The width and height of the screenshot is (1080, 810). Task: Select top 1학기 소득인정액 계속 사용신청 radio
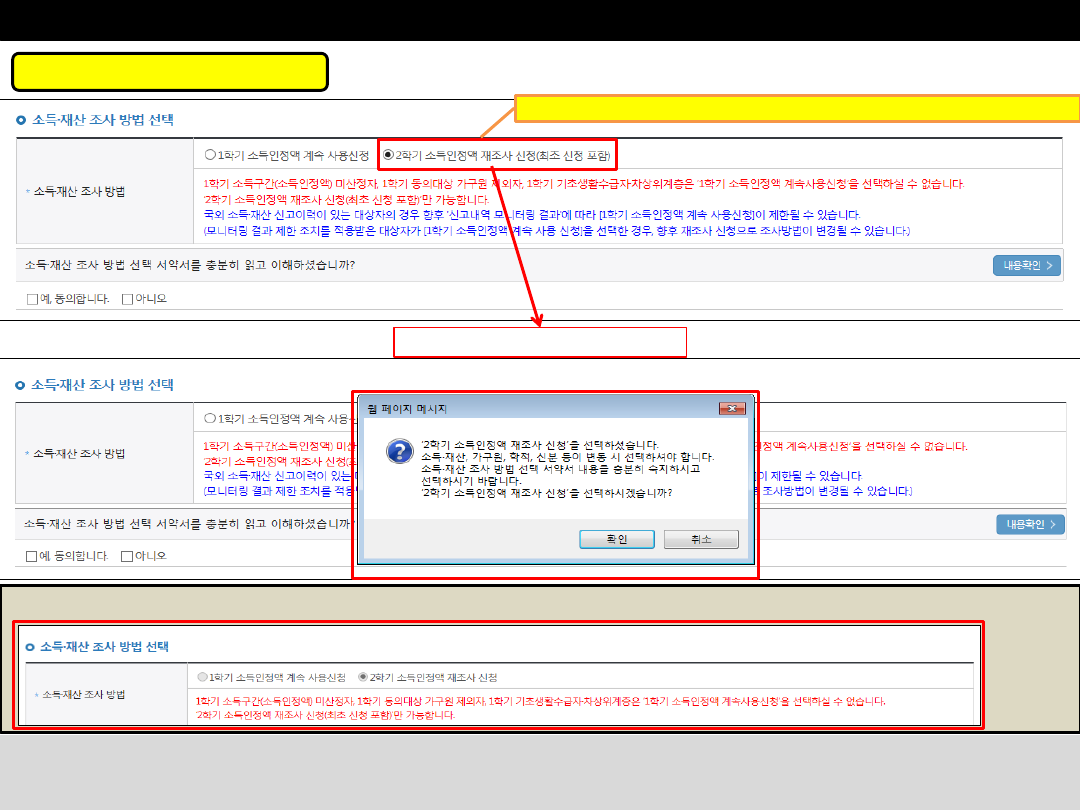coord(210,155)
